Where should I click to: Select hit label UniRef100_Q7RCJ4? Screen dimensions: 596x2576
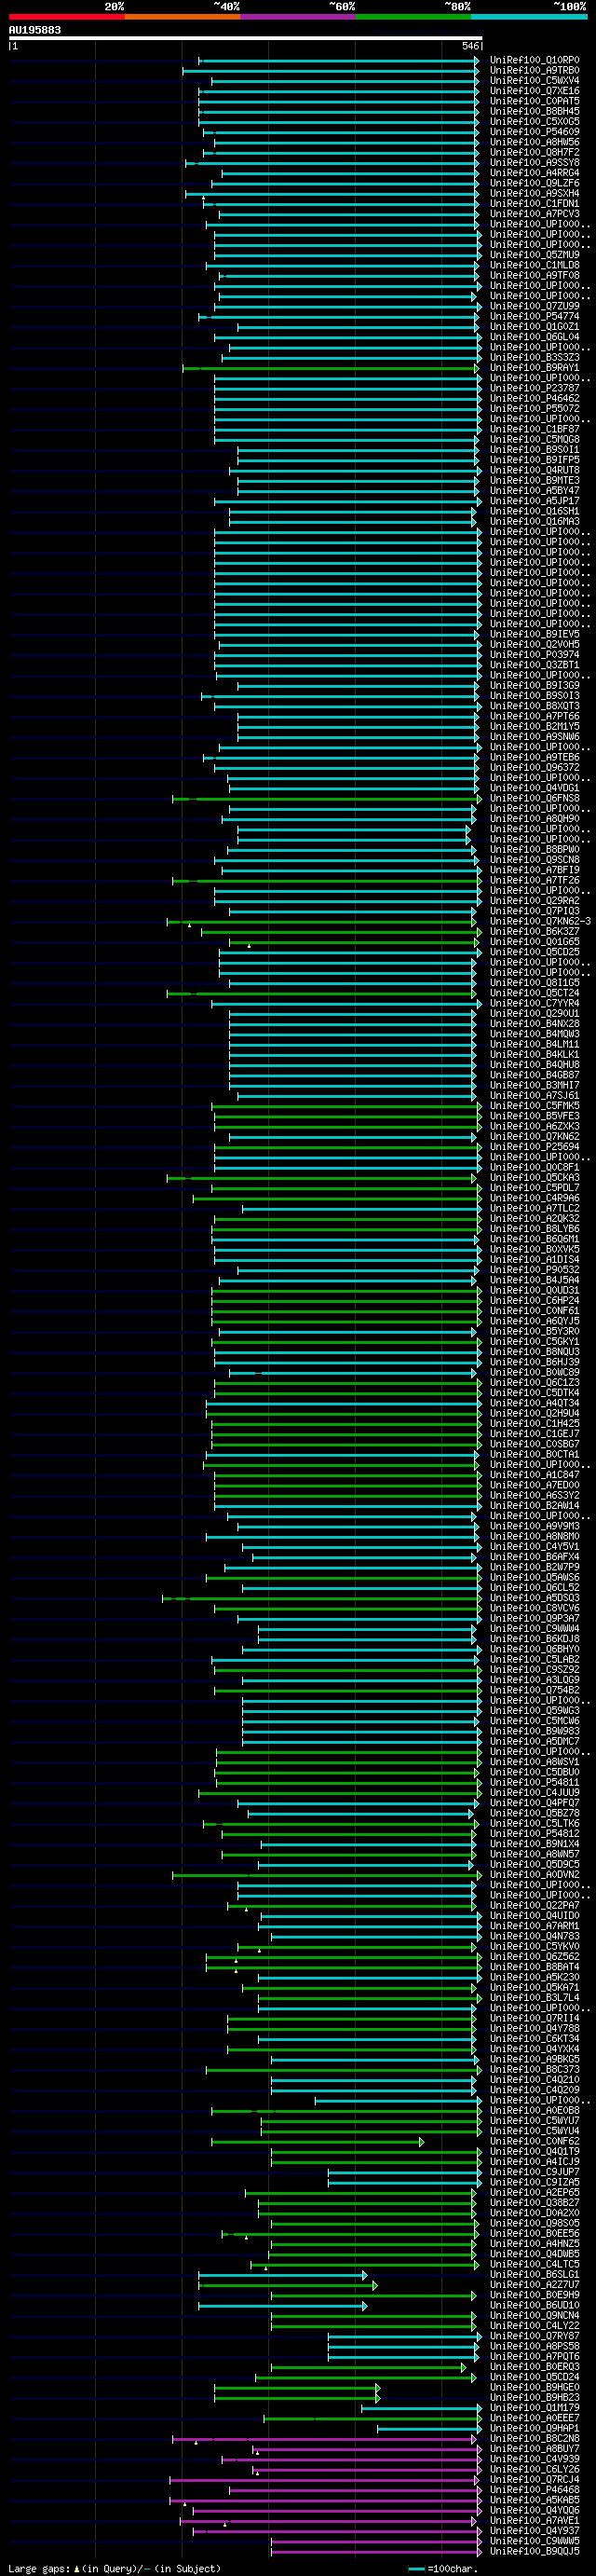[534, 2479]
